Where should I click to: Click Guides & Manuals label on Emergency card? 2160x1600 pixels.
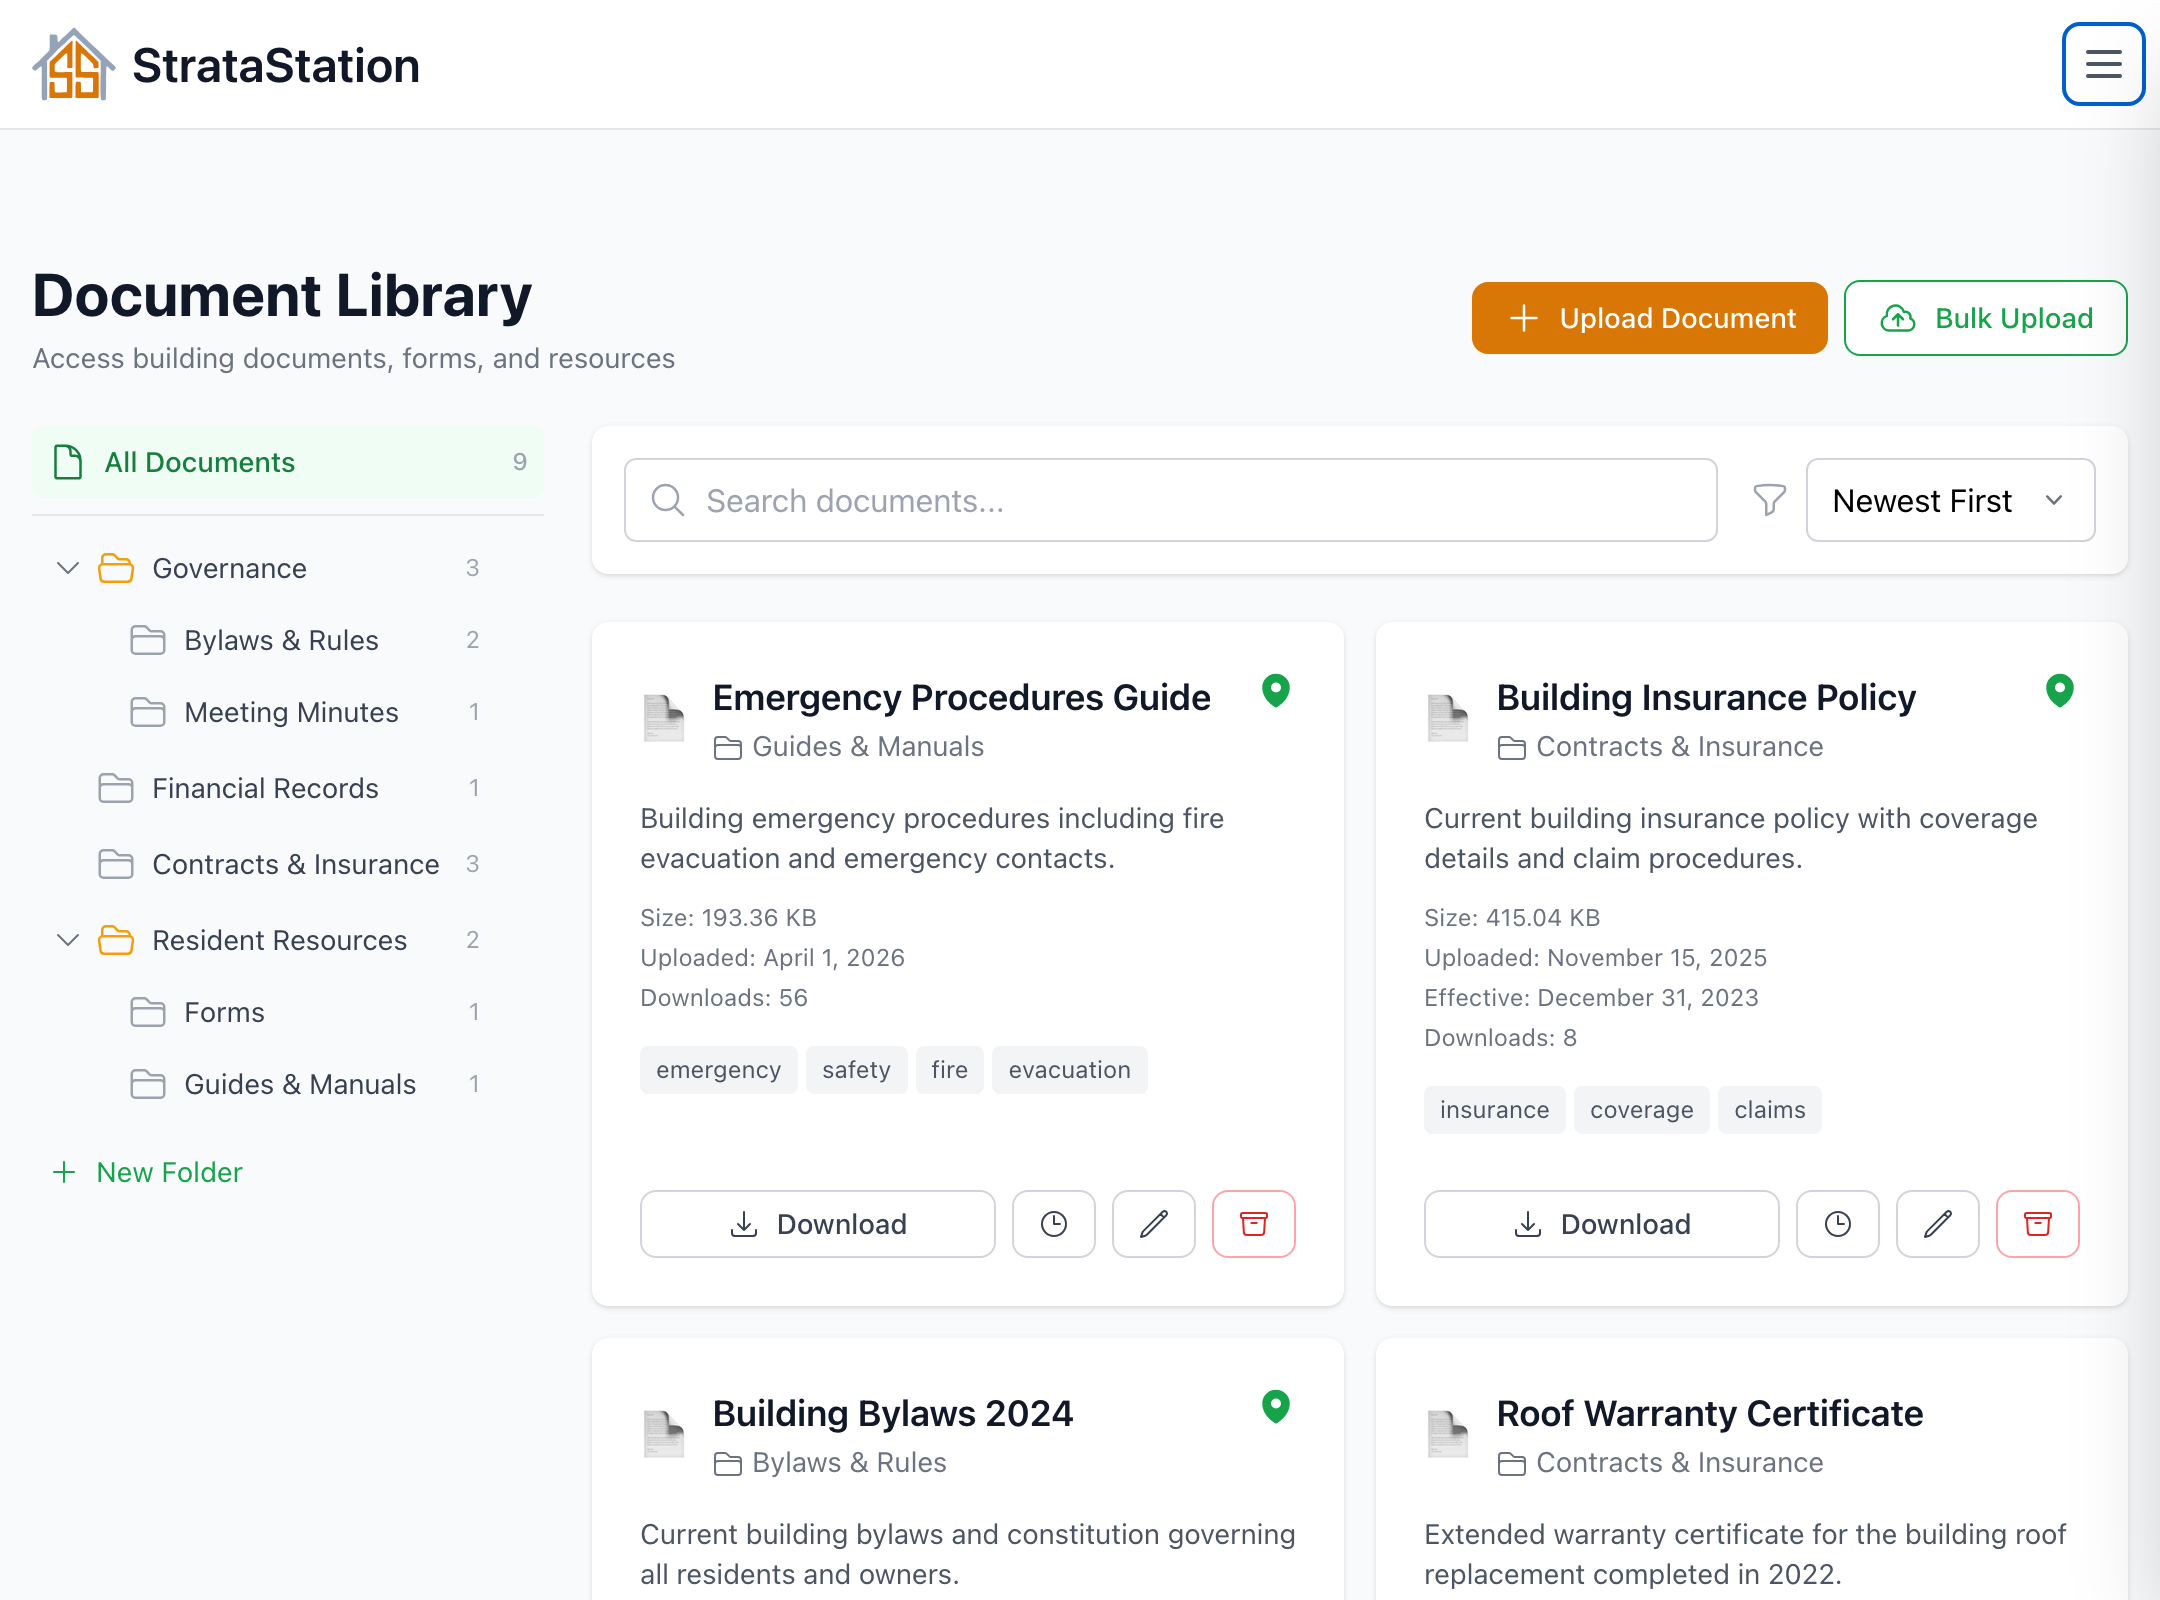[x=868, y=747]
